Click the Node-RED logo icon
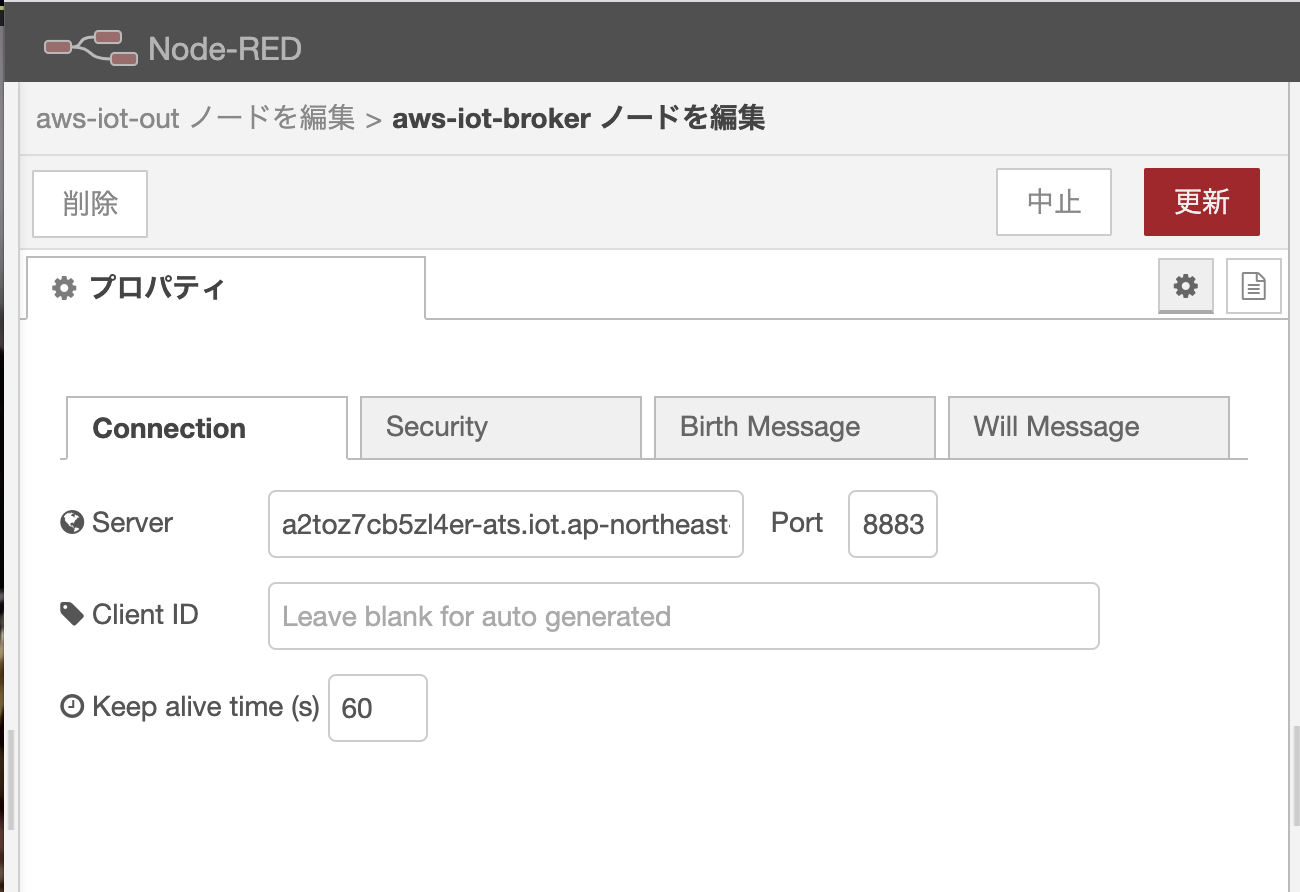1300x892 pixels. [91, 47]
